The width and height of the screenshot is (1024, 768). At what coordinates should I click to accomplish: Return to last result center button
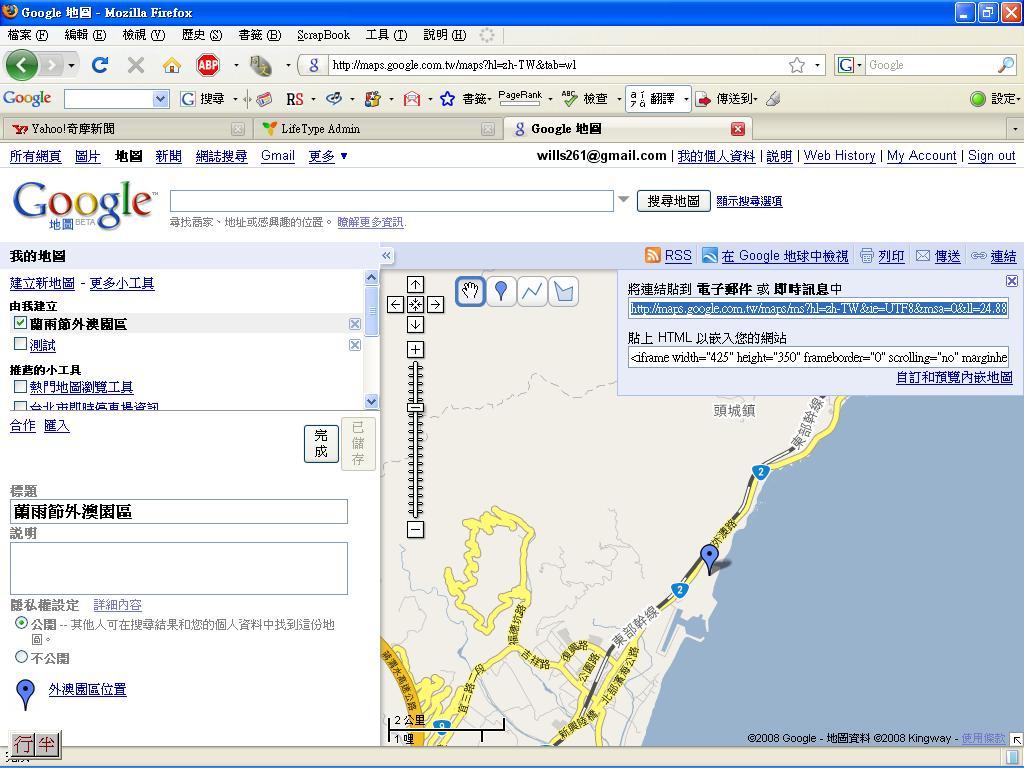[415, 304]
